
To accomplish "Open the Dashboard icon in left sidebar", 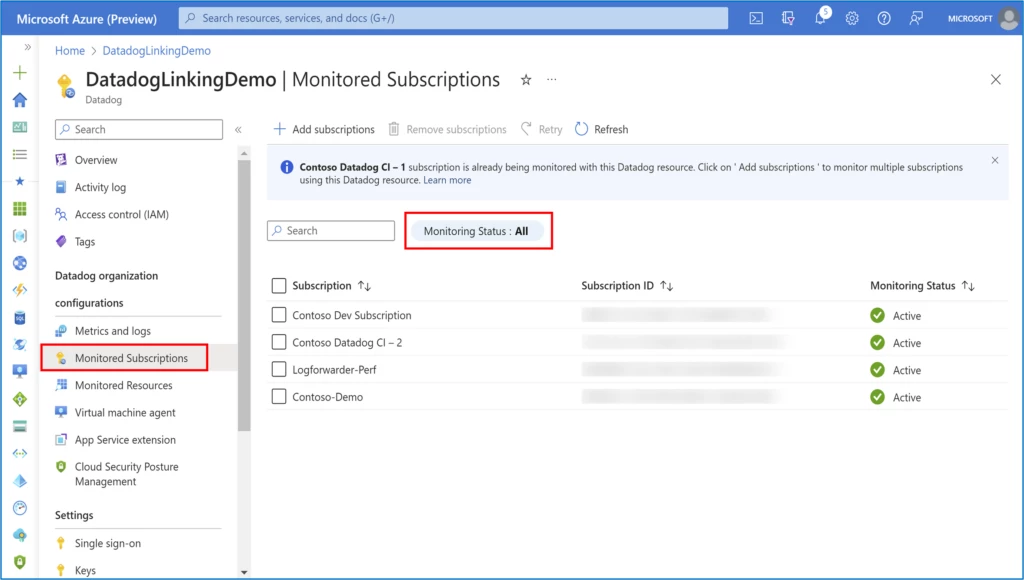I will pyautogui.click(x=20, y=127).
